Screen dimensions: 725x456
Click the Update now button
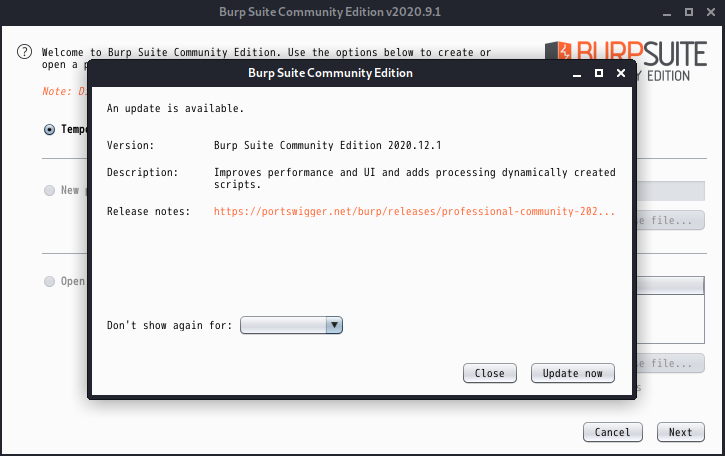tap(572, 373)
